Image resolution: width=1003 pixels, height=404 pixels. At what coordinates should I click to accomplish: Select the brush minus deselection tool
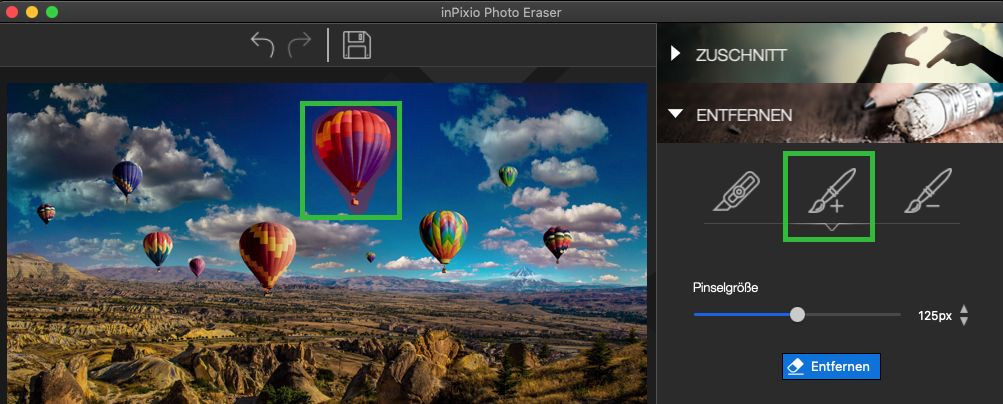(x=928, y=191)
